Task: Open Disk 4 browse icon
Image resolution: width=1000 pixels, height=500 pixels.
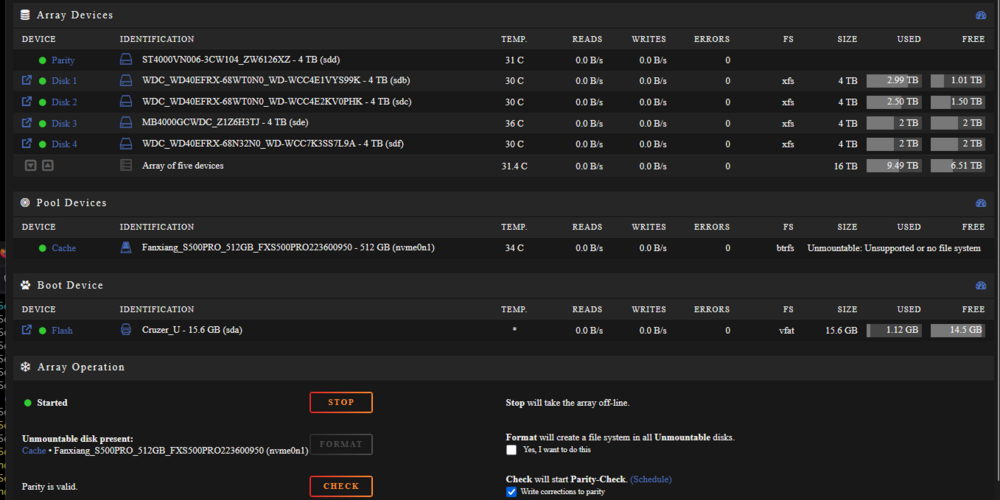Action: tap(26, 144)
